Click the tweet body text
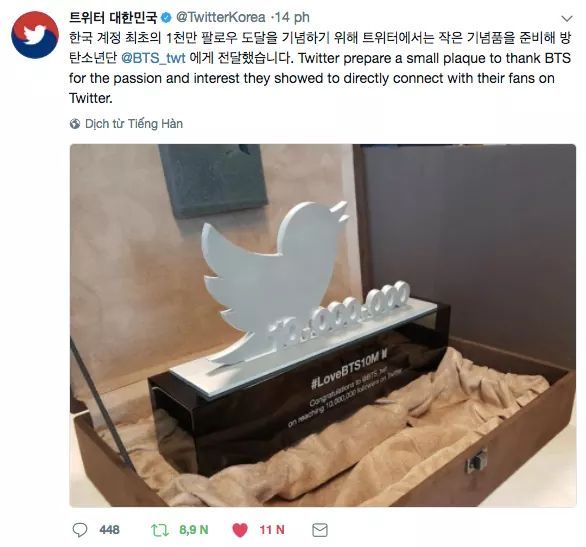The image size is (586, 547). click(320, 68)
